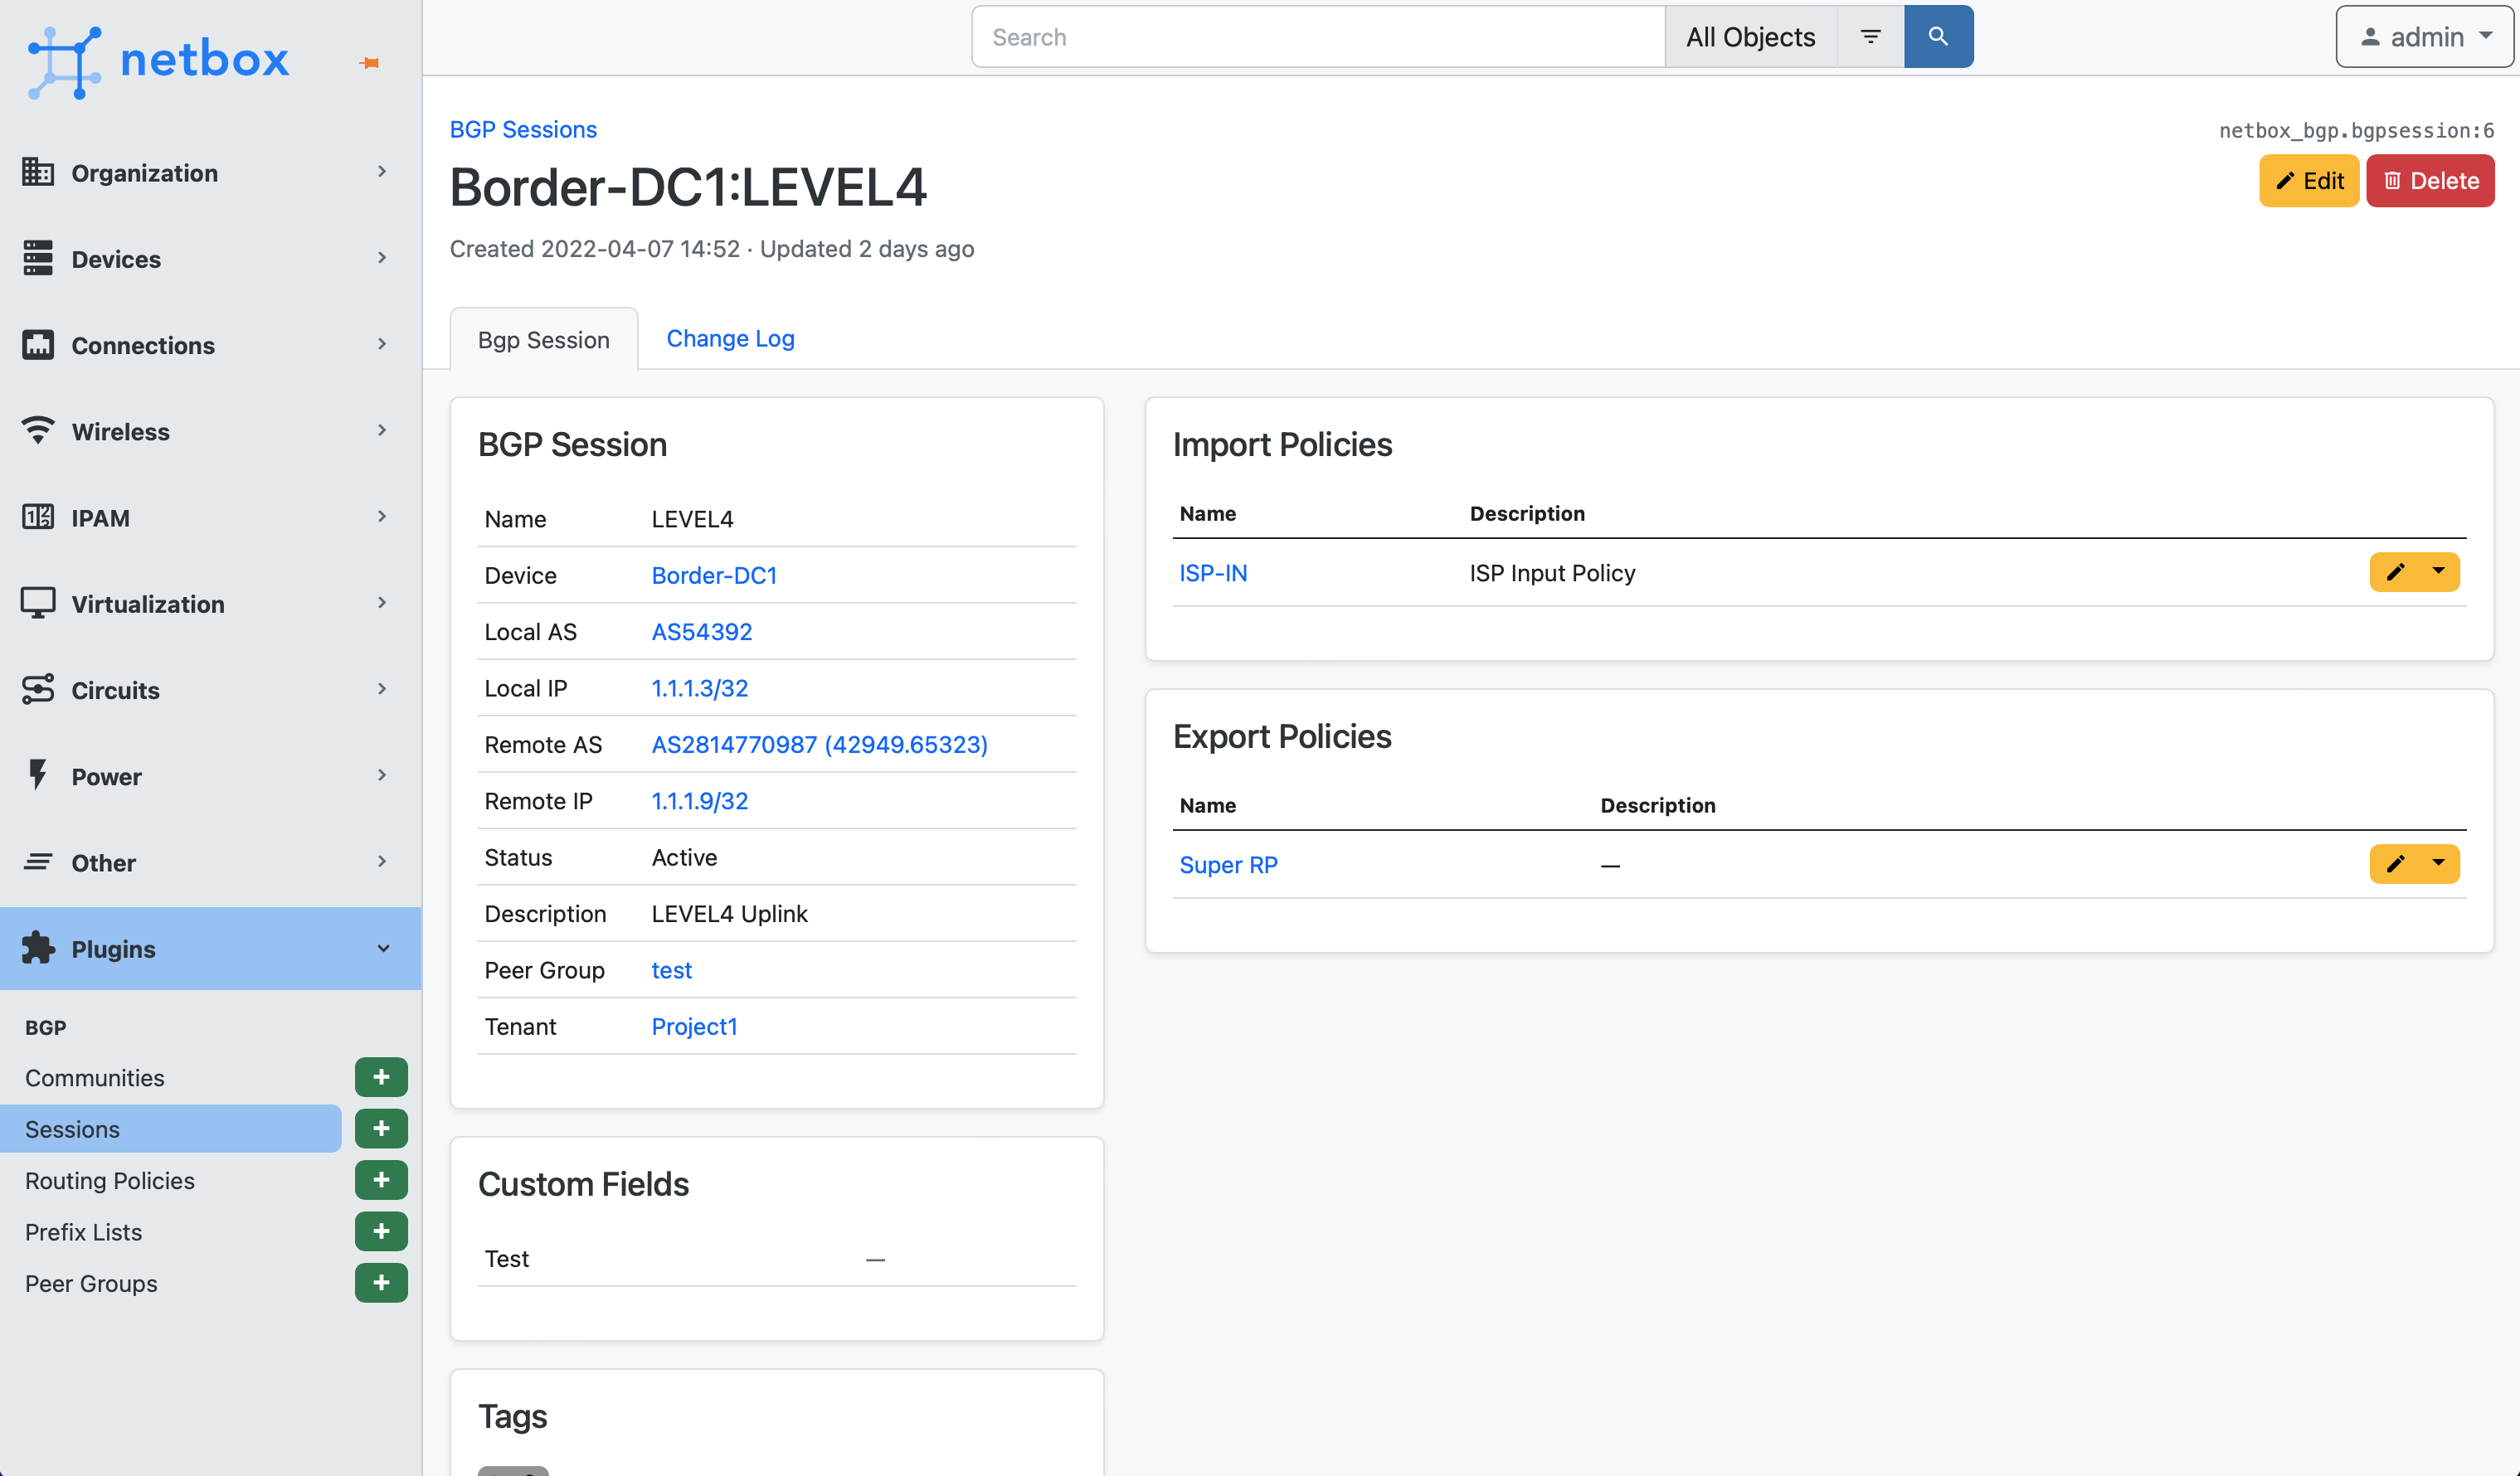Add a new peer group

(x=381, y=1282)
